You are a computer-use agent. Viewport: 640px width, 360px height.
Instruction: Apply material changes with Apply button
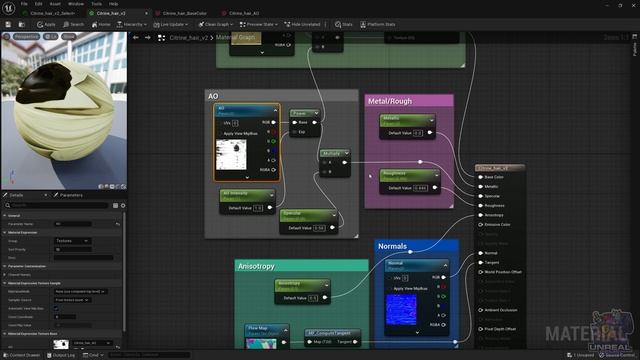(x=46, y=24)
